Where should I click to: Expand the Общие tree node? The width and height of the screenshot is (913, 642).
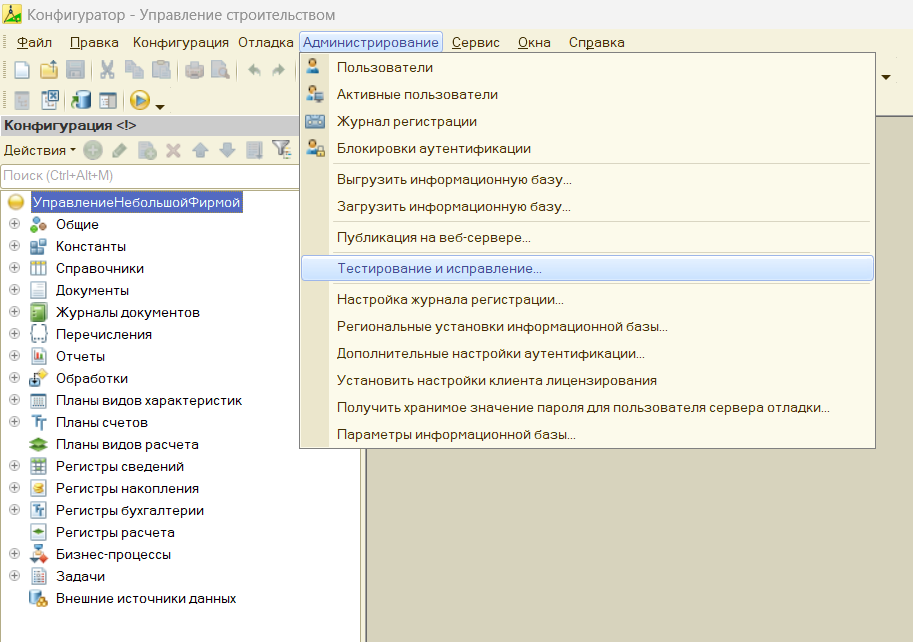click(15, 224)
